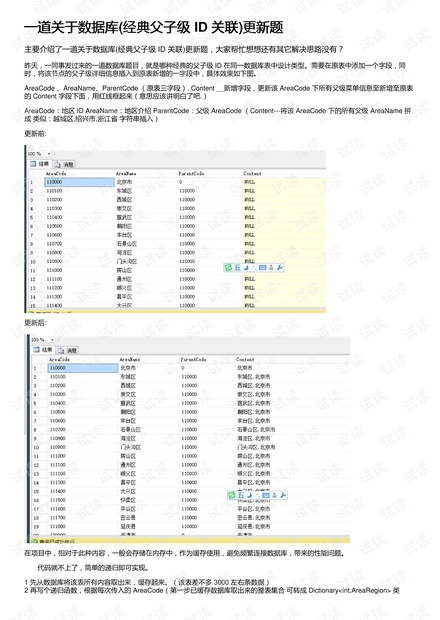Open the soft keyboard icon in the before-update grid
This screenshot has height=620, width=440.
[x=262, y=268]
